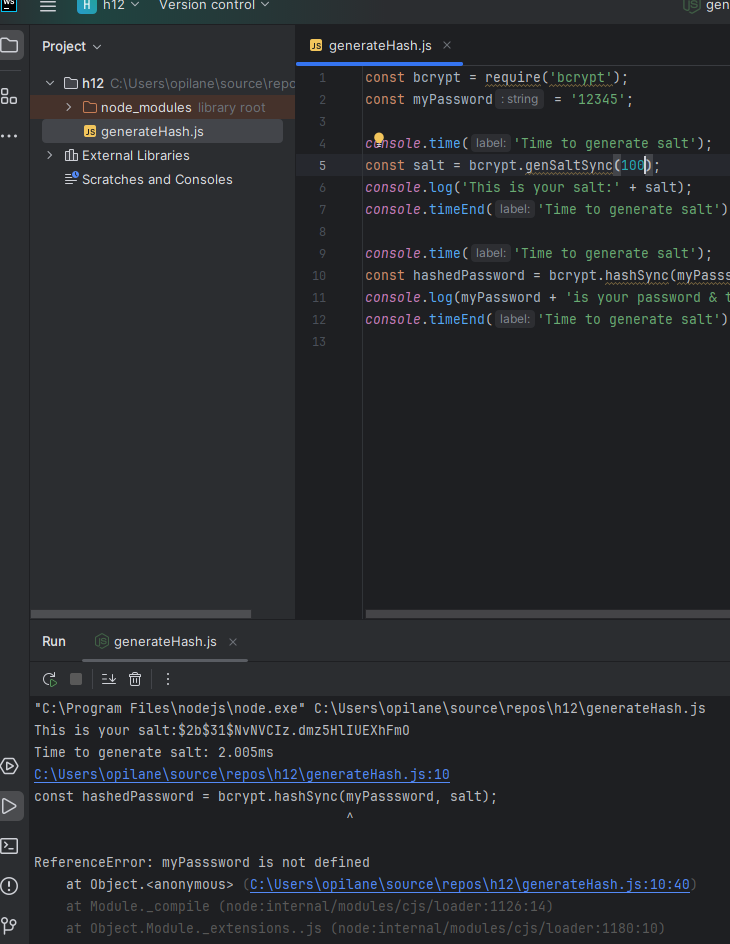Click line number 5 in gutter

tap(323, 166)
